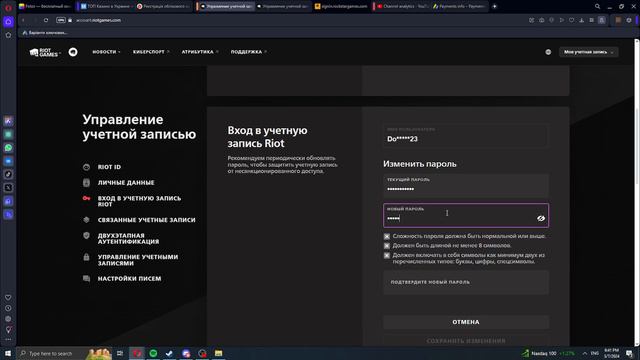Switch to the Channel analytics YouTube tab
Screen dimensions: 640x360
401,6
